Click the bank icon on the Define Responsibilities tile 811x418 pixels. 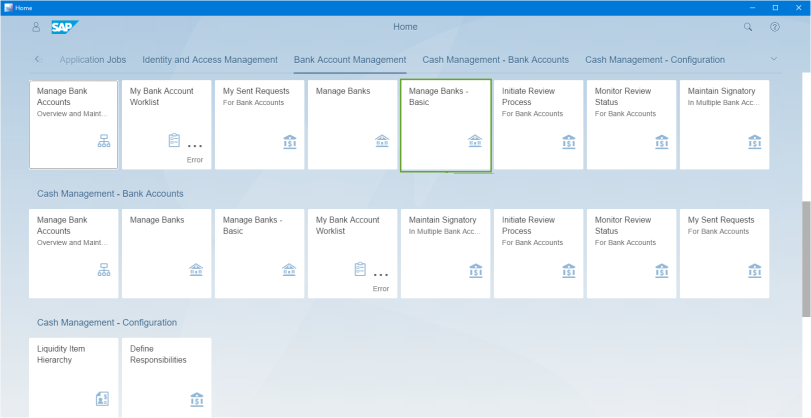click(196, 399)
